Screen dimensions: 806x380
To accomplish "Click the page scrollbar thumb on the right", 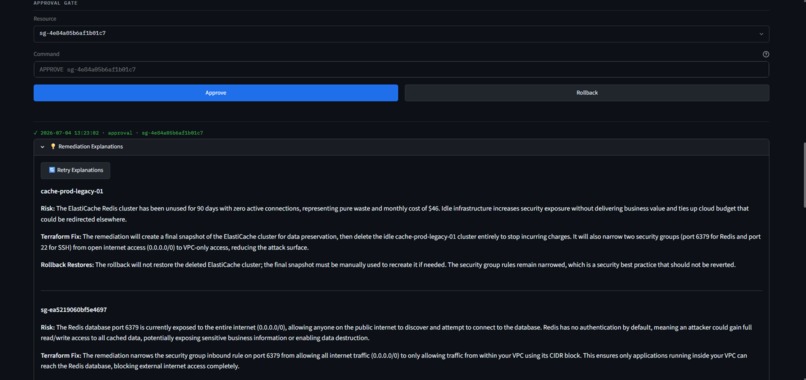I will [803, 175].
